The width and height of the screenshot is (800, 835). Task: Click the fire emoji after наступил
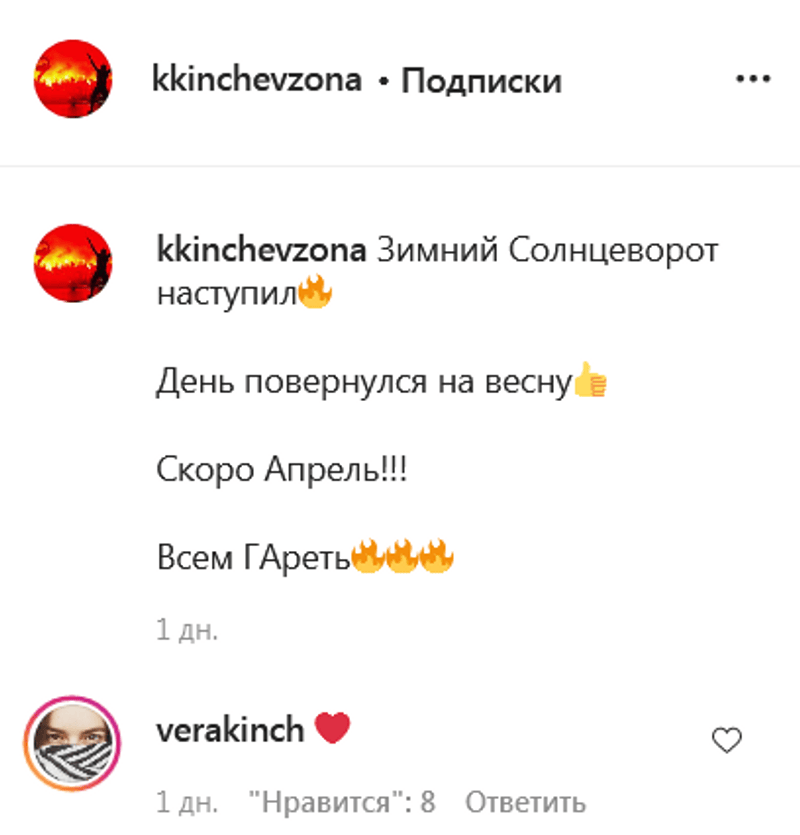(315, 291)
